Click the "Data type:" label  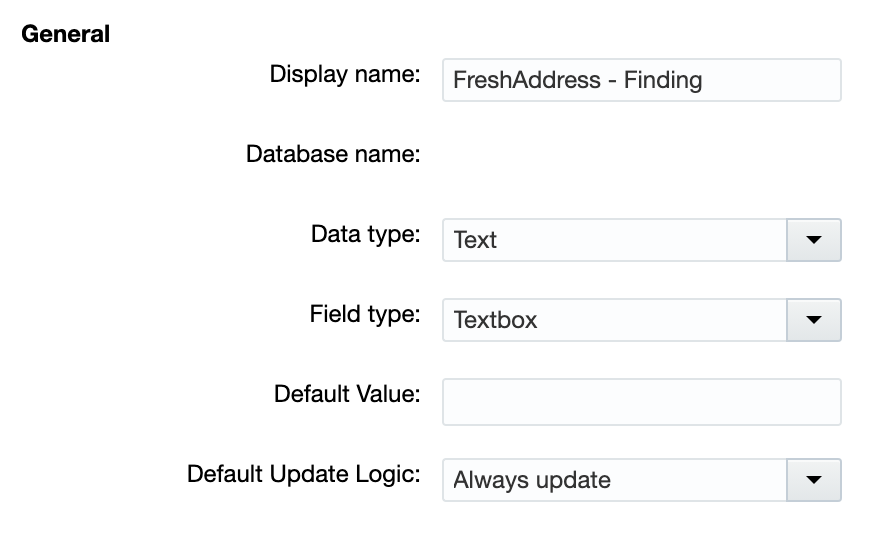point(366,234)
